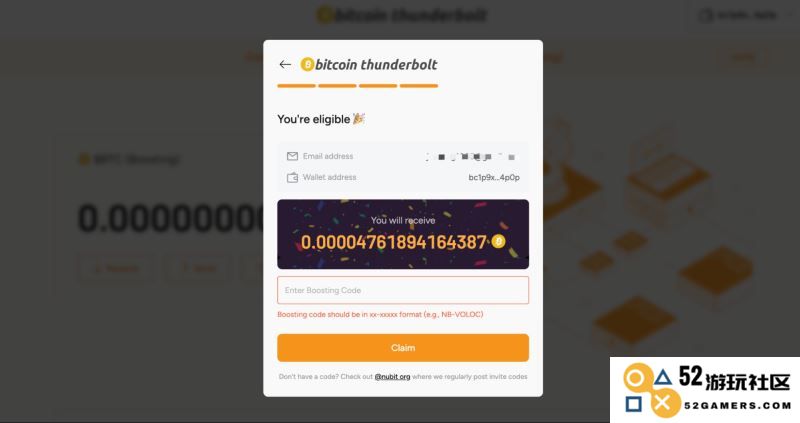Go back using the left arrow

[285, 64]
